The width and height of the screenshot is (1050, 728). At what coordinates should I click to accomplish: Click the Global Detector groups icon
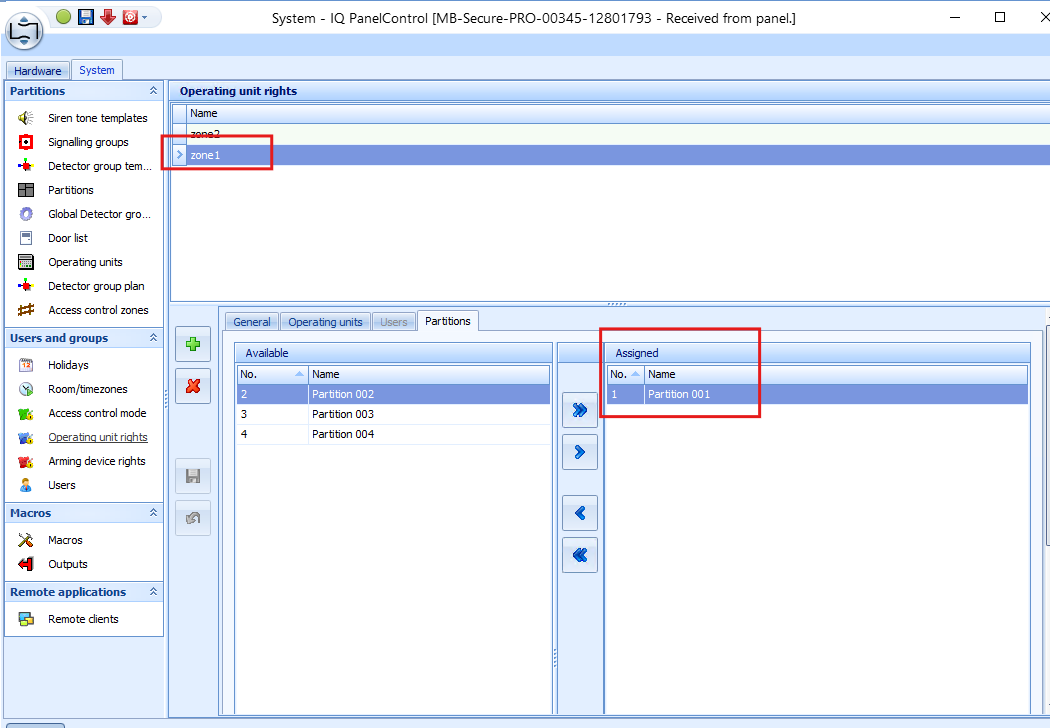pos(25,214)
